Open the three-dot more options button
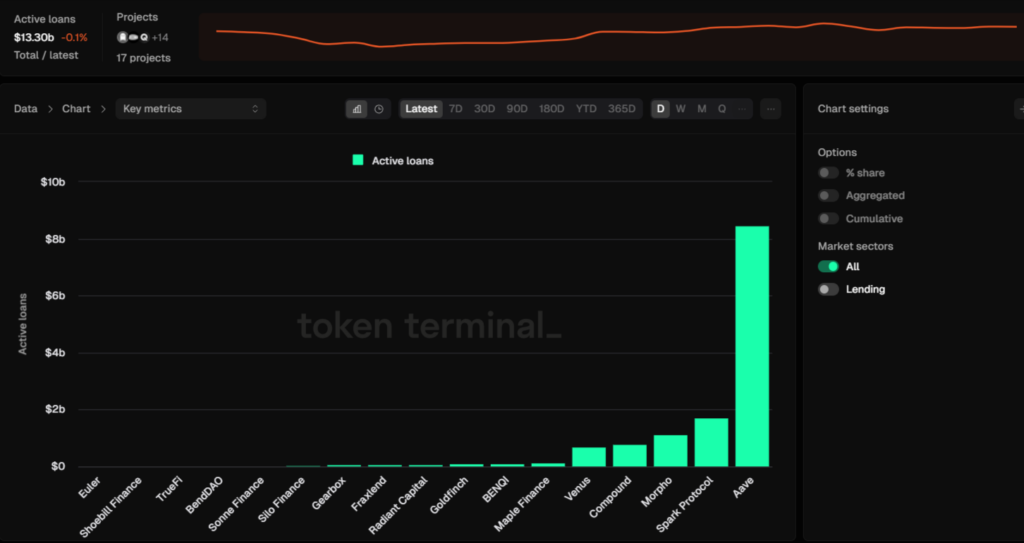This screenshot has width=1024, height=543. point(770,109)
